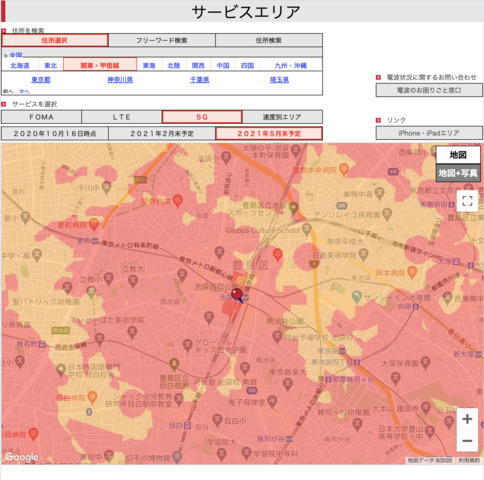This screenshot has height=480, width=484.
Task: Click the 目白 station icon
Action: 187,425
